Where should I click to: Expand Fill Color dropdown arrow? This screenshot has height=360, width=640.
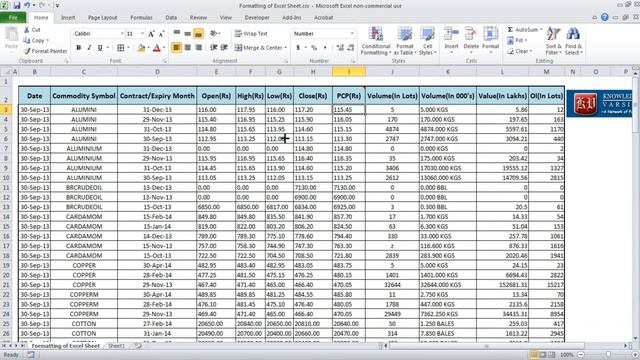[x=148, y=48]
